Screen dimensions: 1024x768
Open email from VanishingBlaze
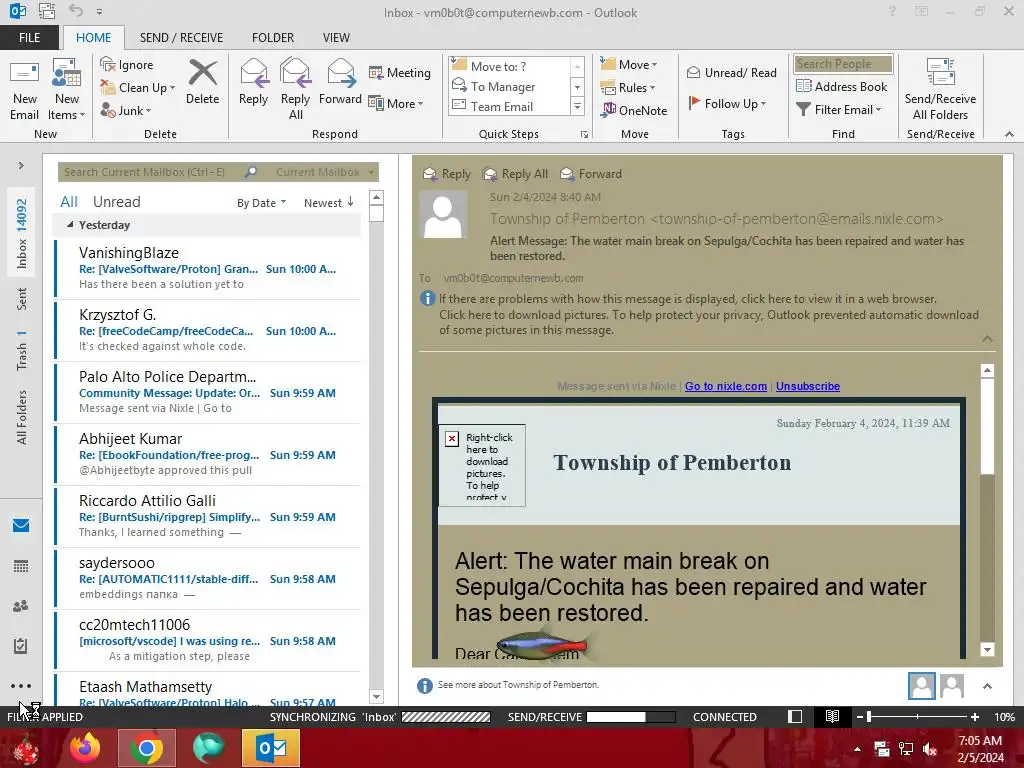pyautogui.click(x=208, y=268)
